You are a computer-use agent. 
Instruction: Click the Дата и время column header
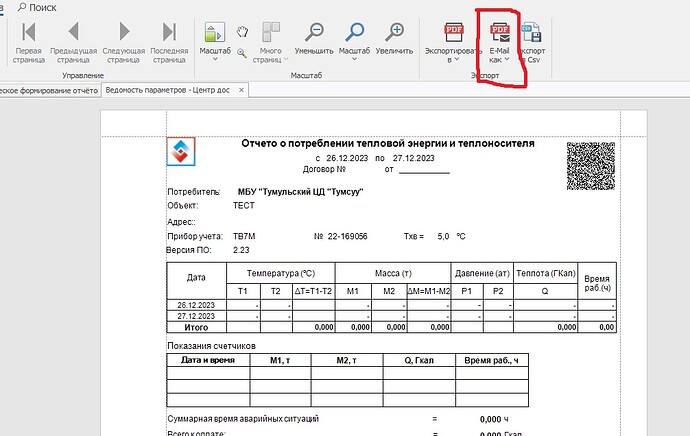(208, 360)
